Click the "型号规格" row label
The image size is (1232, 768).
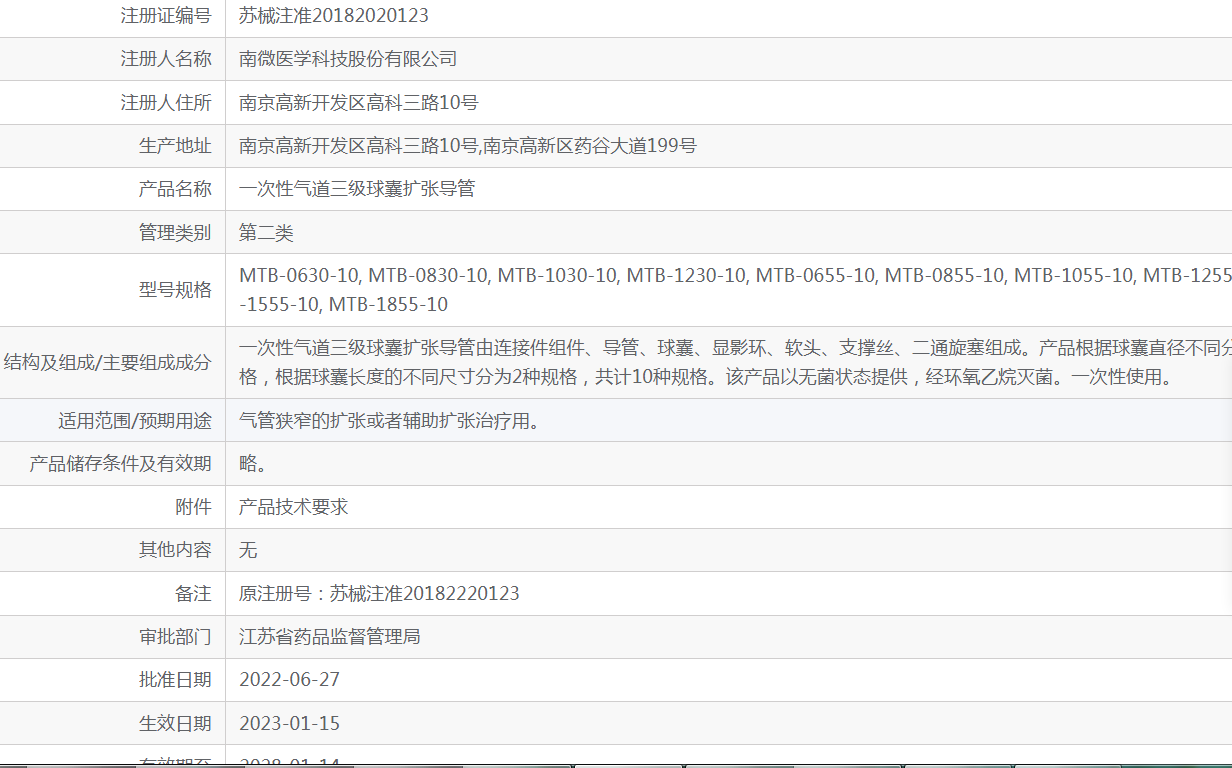tap(175, 290)
